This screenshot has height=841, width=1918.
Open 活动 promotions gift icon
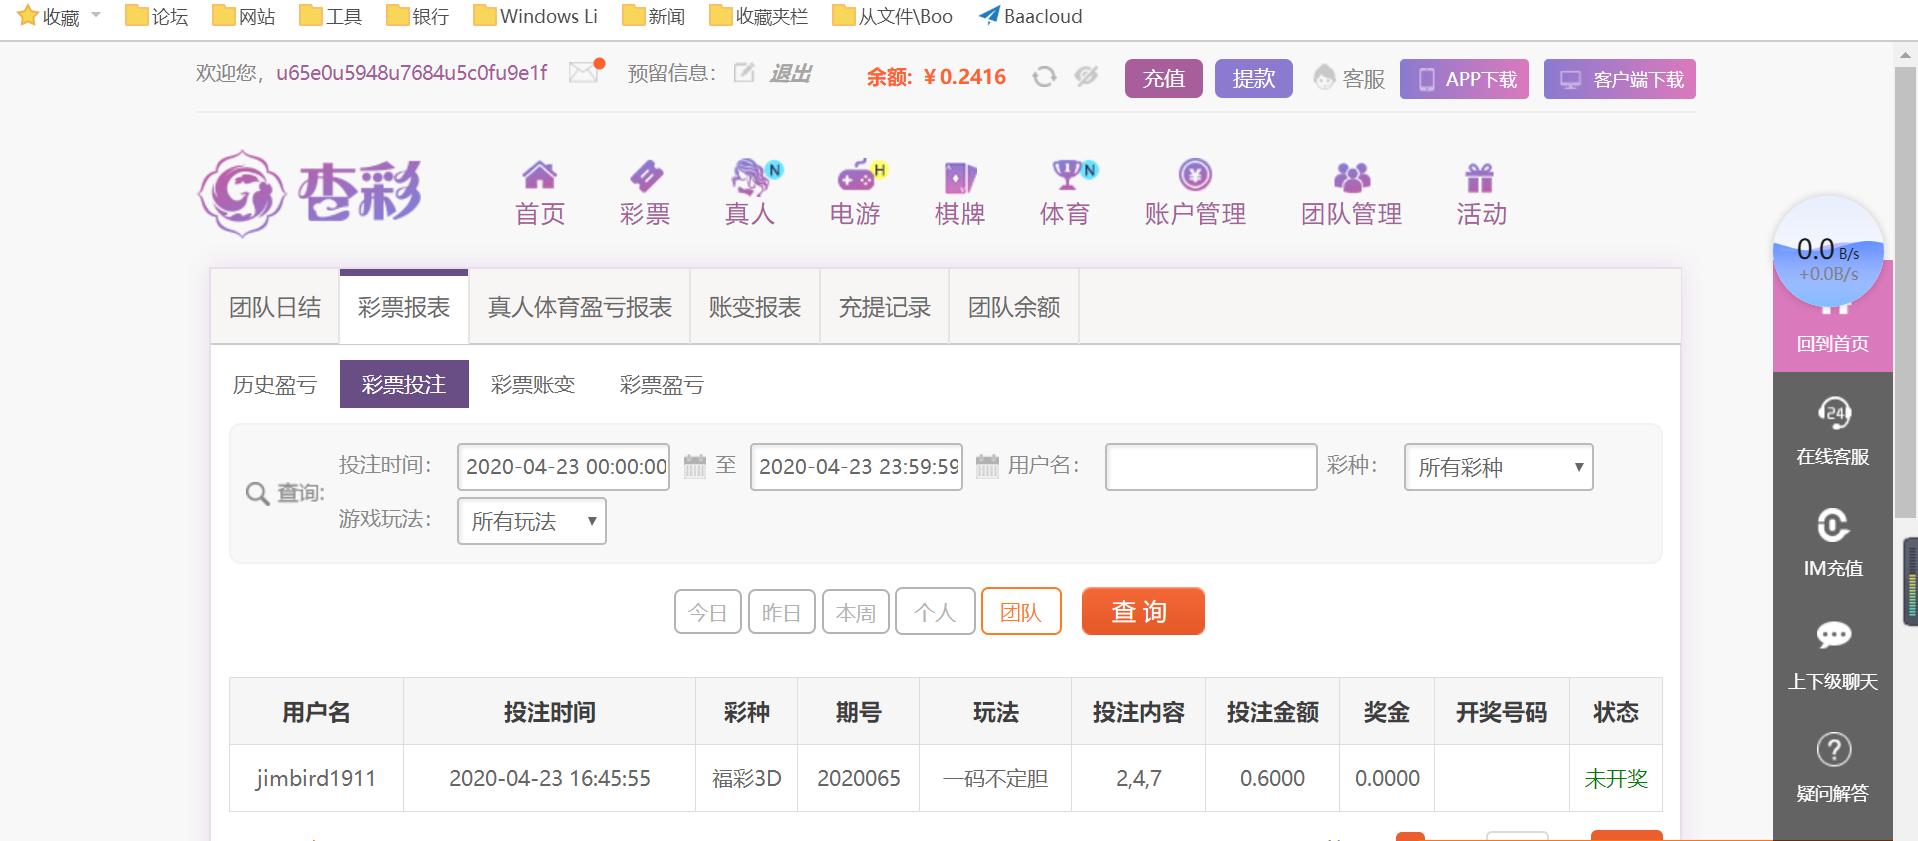1480,177
